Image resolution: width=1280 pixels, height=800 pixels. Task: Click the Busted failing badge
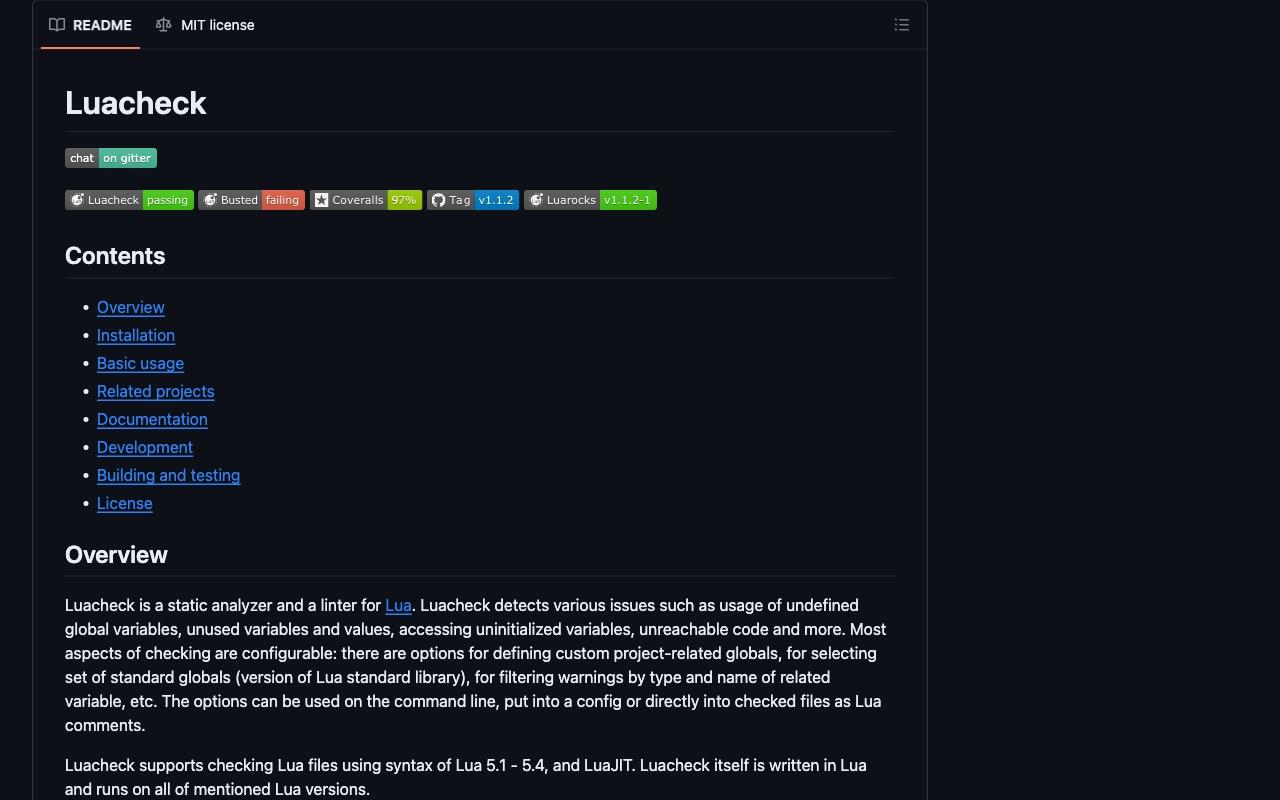[251, 200]
